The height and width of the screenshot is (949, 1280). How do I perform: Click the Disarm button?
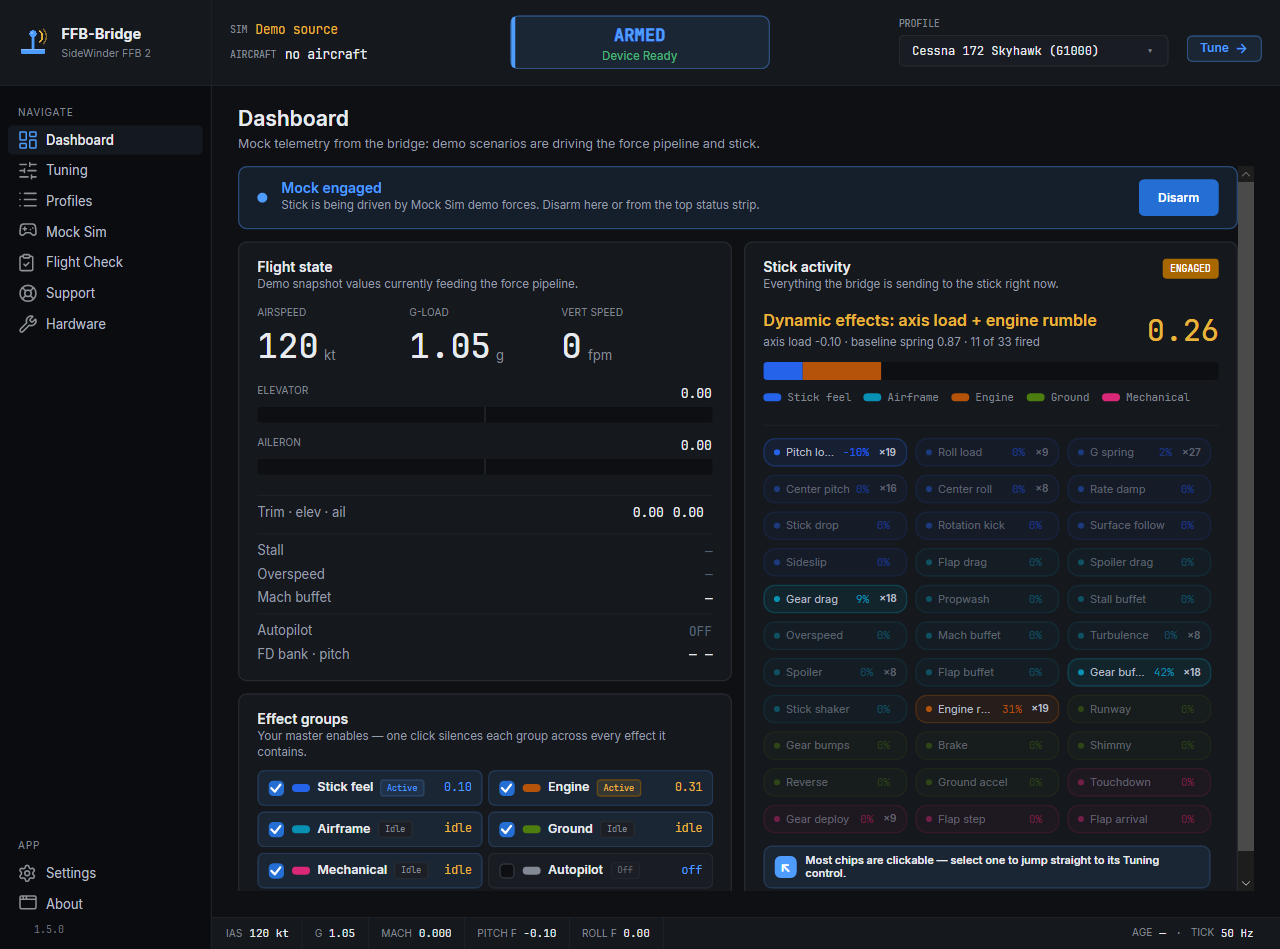point(1178,198)
